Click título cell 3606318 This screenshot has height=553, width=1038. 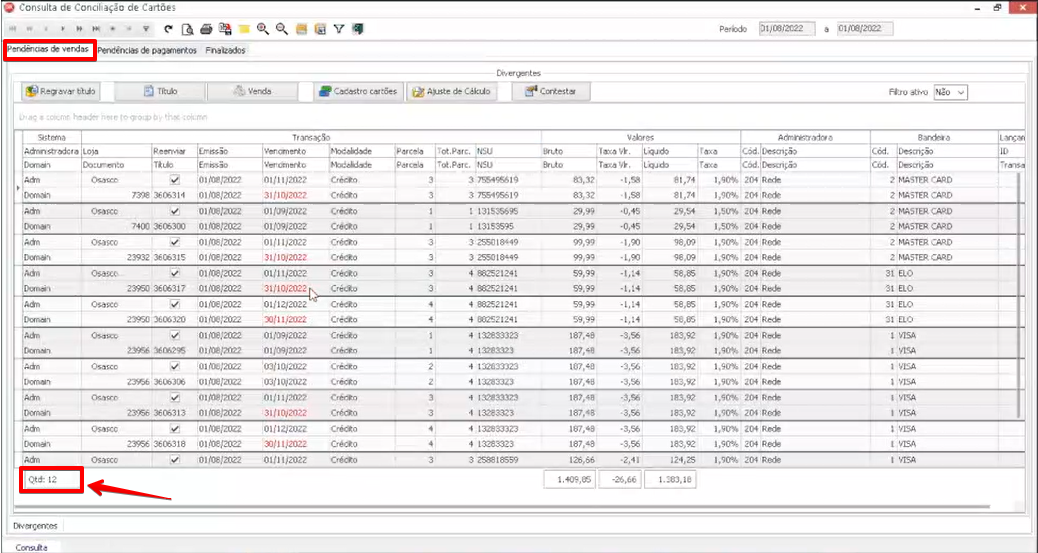pyautogui.click(x=175, y=444)
